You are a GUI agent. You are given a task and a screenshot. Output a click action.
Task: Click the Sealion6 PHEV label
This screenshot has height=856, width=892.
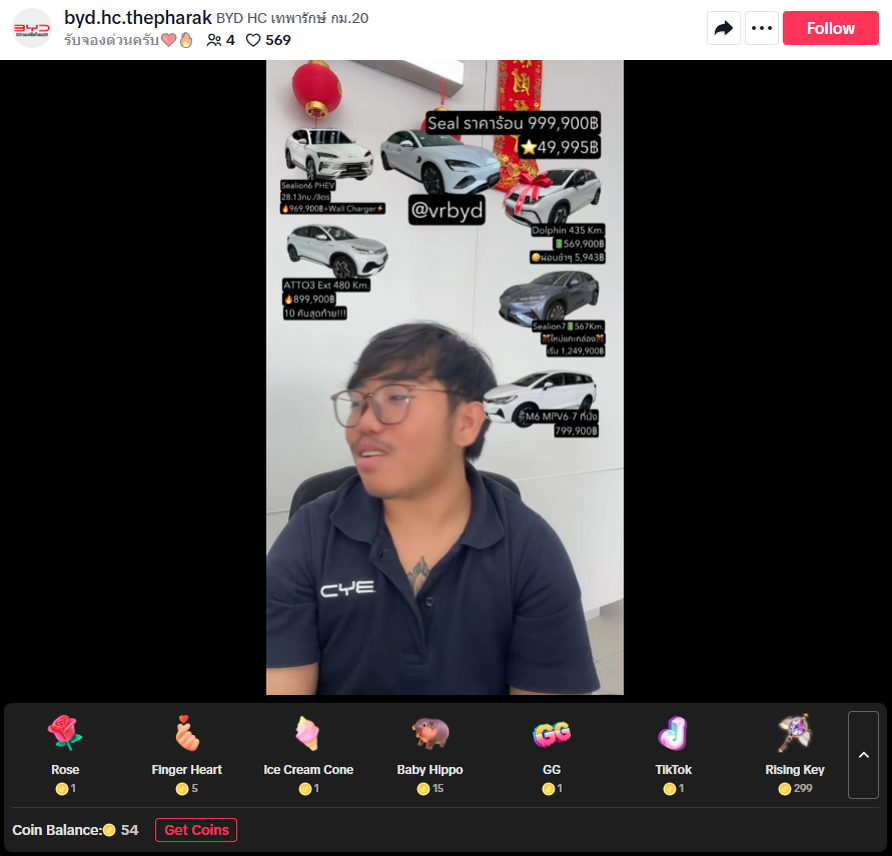(308, 185)
